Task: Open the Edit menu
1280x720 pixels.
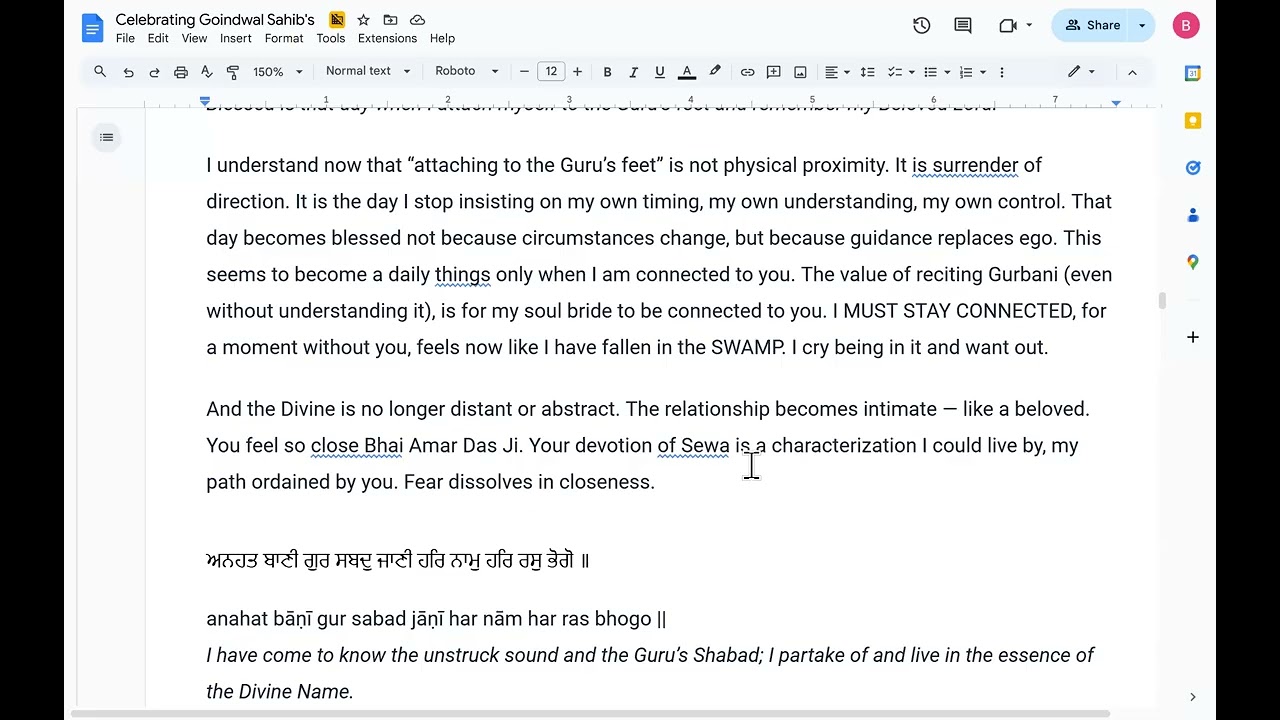Action: click(158, 38)
